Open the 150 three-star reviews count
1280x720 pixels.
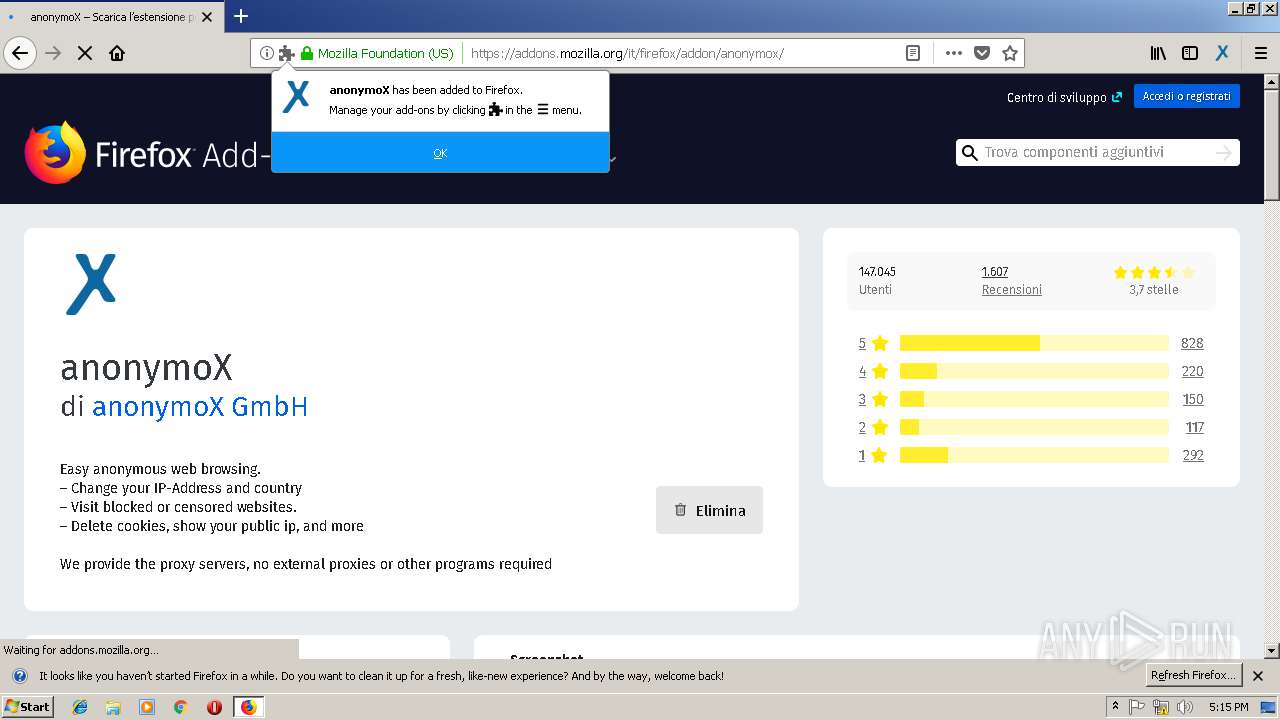pos(1193,399)
